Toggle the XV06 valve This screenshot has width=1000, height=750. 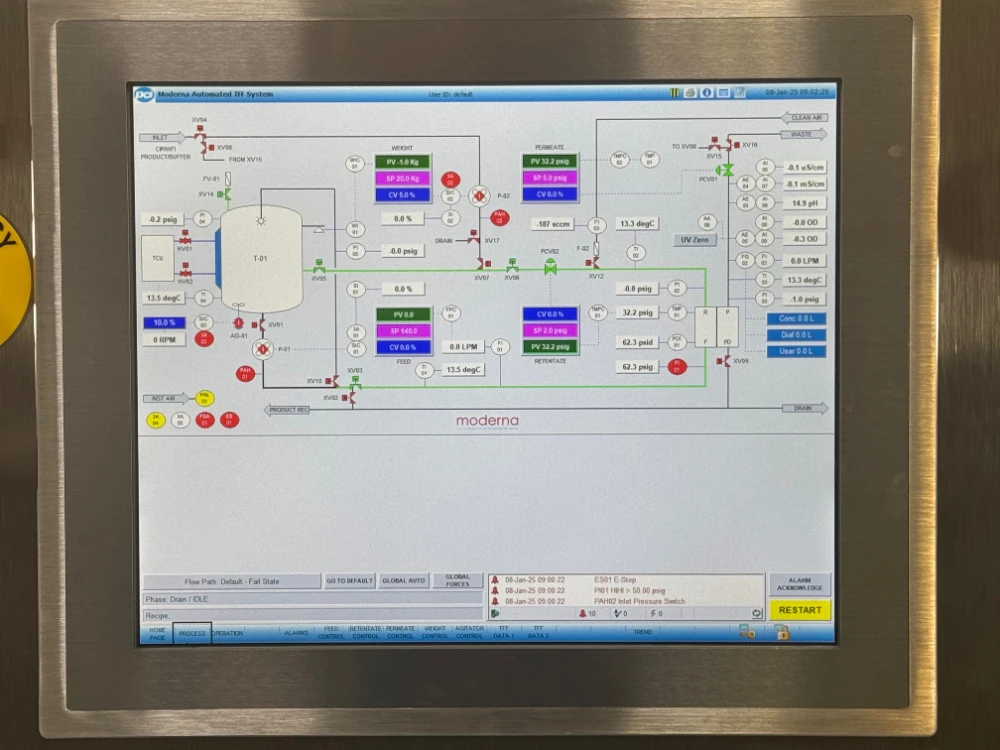tap(512, 267)
